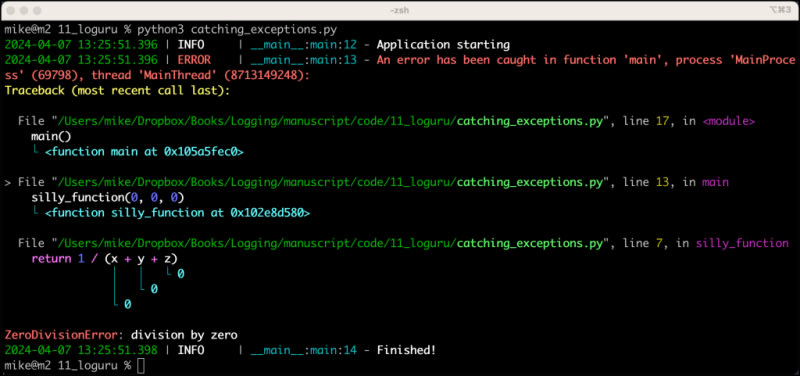
Task: Click the 'Finished!' log message
Action: point(407,350)
